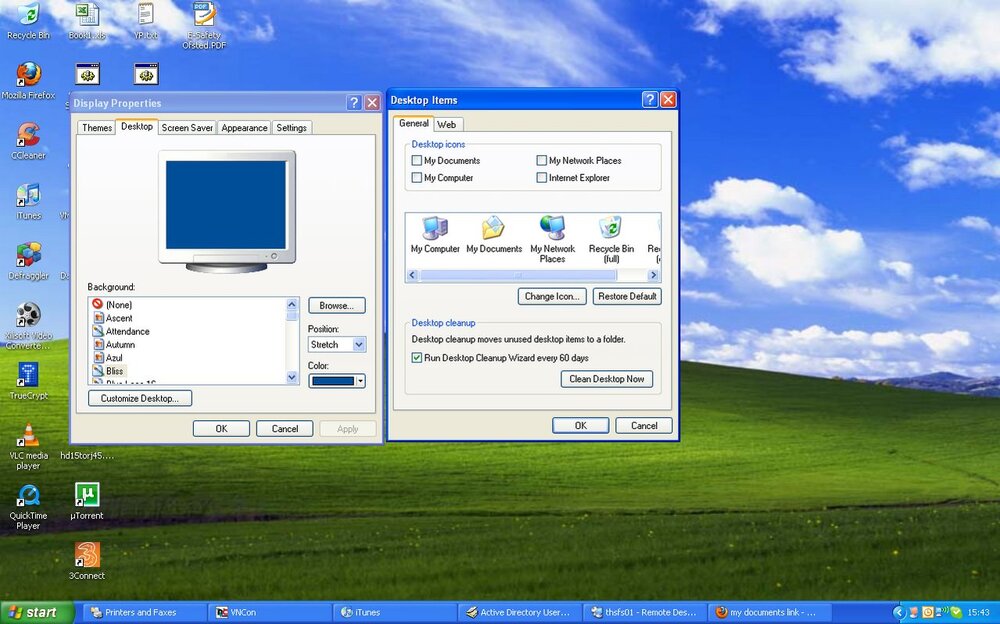Select My Documents icon in Desktop Items list
1000x624 pixels.
click(x=494, y=235)
